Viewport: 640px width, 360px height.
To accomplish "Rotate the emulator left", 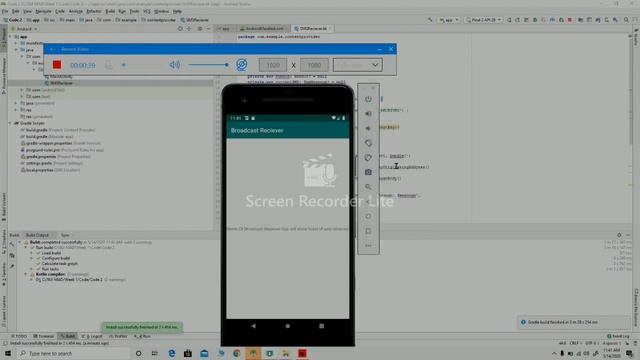I will coord(368,143).
